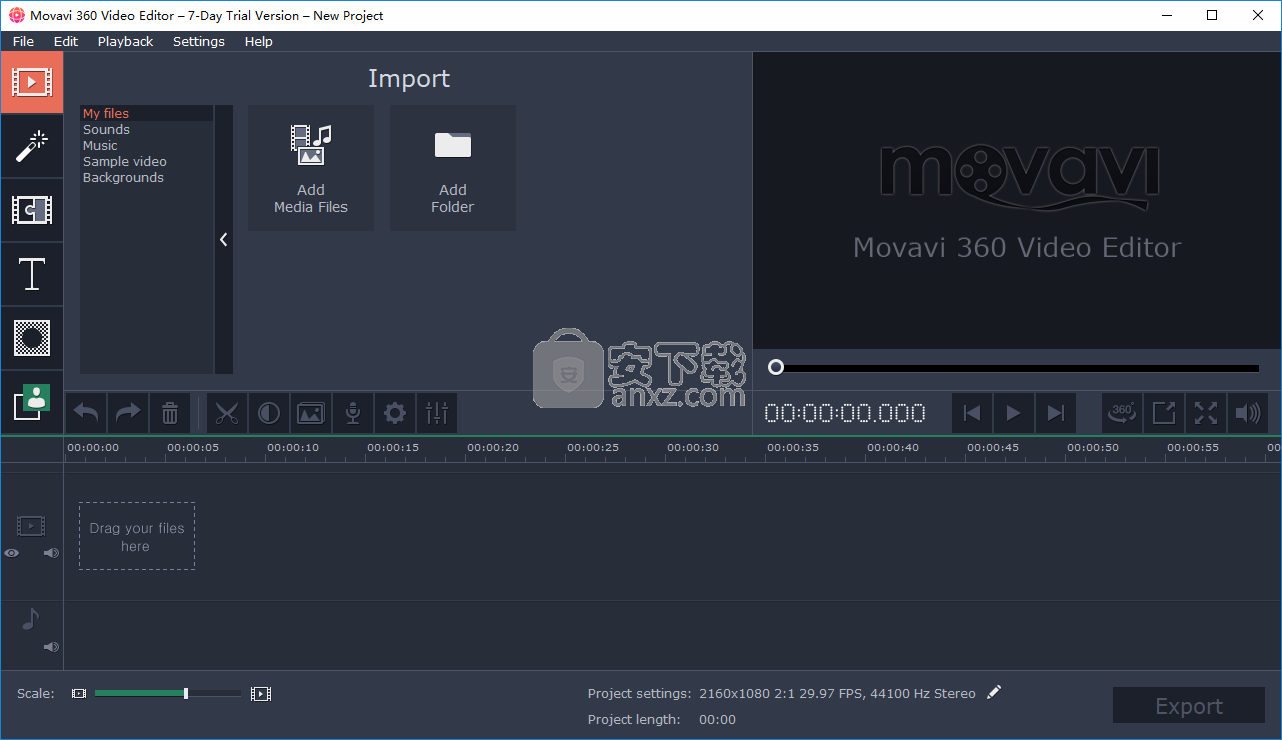Select Sample video category
The image size is (1282, 740).
click(147, 162)
